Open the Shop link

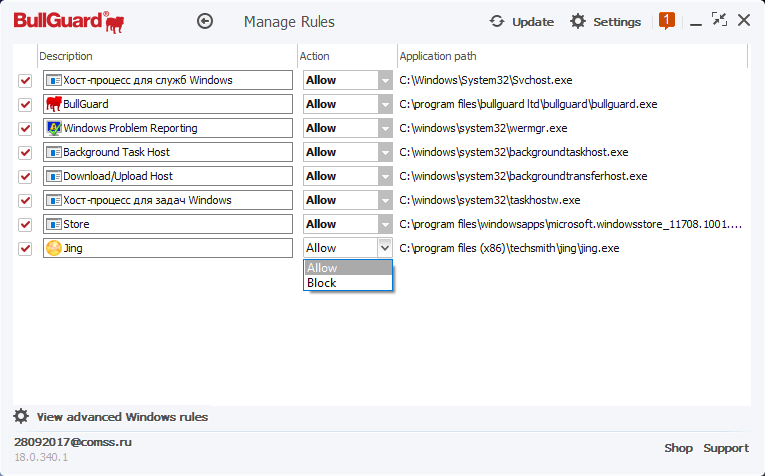tap(678, 448)
